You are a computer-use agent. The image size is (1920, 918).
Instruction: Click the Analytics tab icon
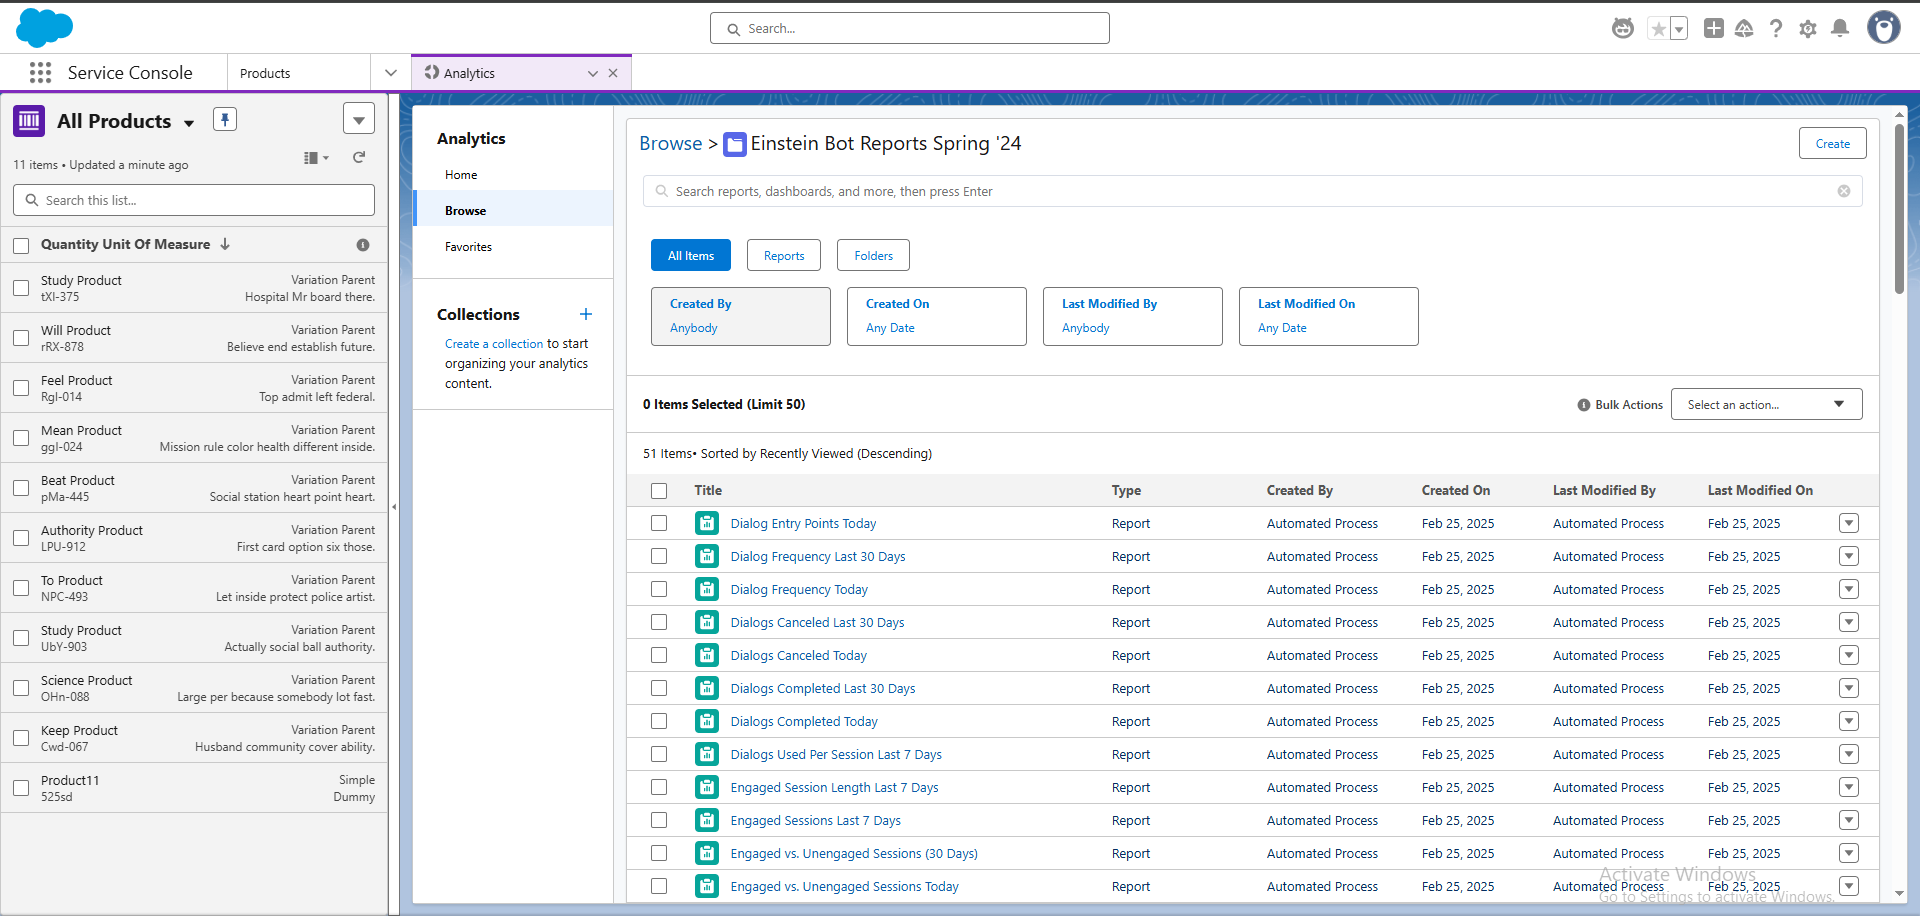(x=432, y=72)
